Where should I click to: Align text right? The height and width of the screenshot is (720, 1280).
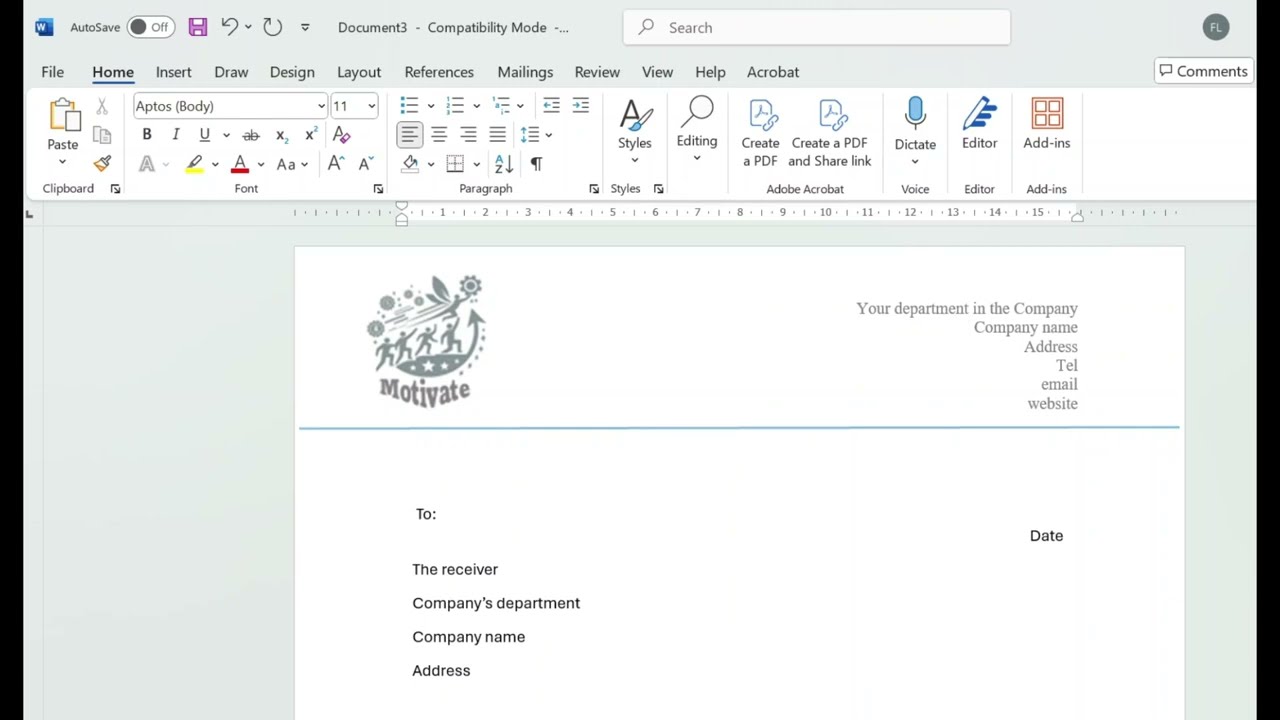468,135
